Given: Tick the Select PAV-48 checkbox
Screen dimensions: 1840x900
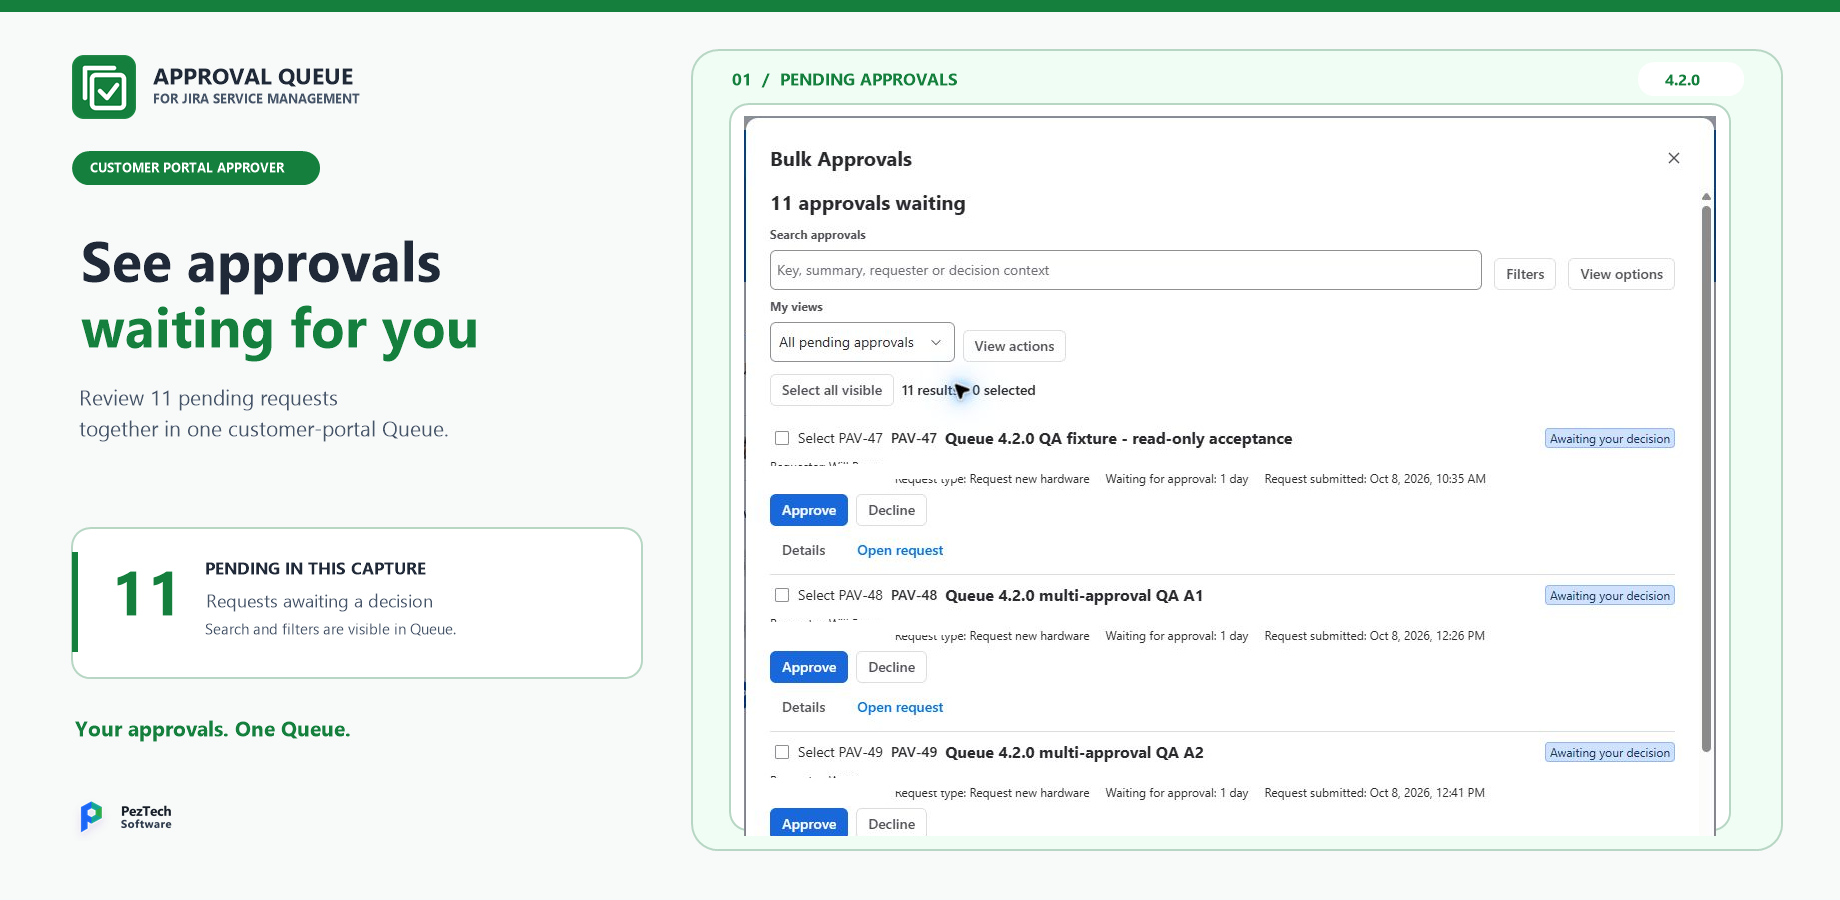Looking at the screenshot, I should point(782,595).
